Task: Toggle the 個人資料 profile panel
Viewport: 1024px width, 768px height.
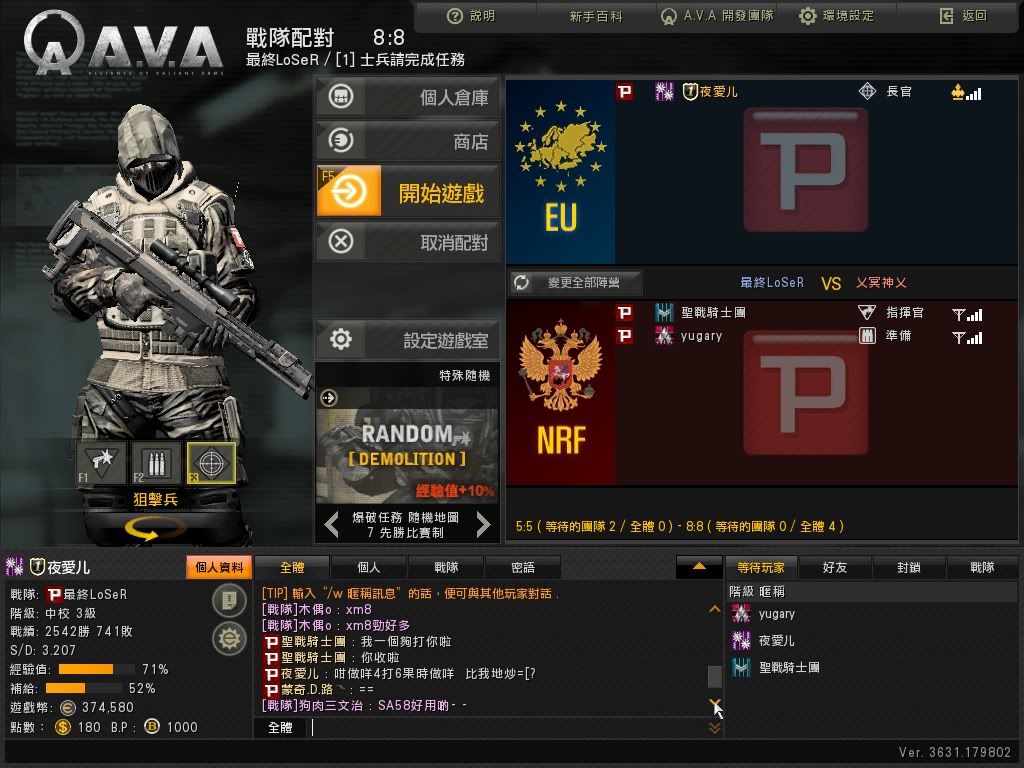Action: pos(219,568)
